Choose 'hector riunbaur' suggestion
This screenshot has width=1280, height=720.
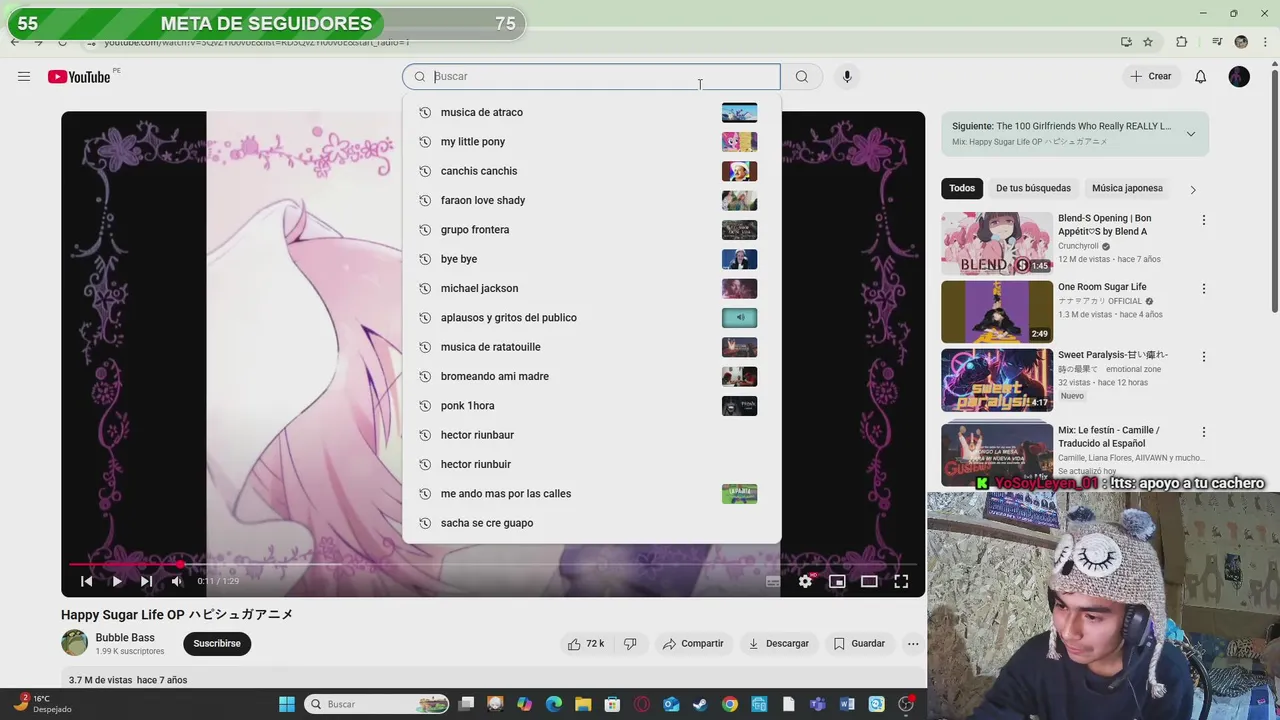click(x=591, y=435)
